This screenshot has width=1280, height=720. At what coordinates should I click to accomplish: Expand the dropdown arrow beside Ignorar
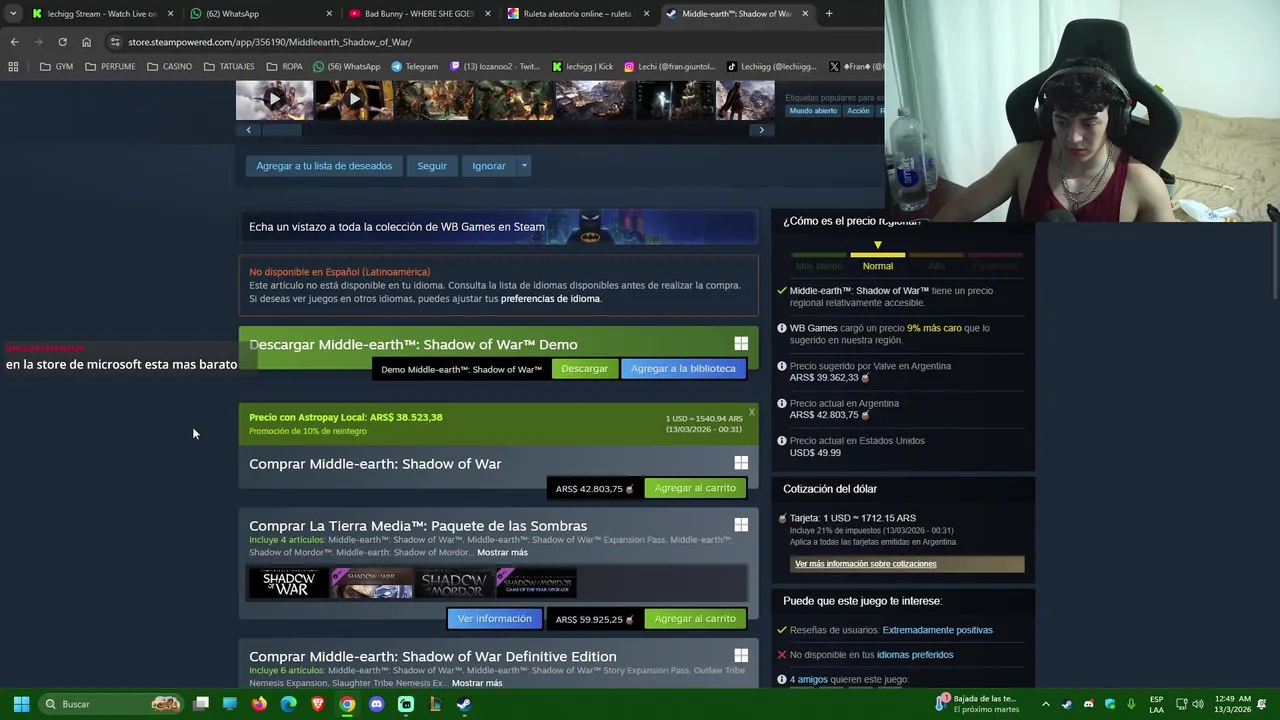point(523,166)
